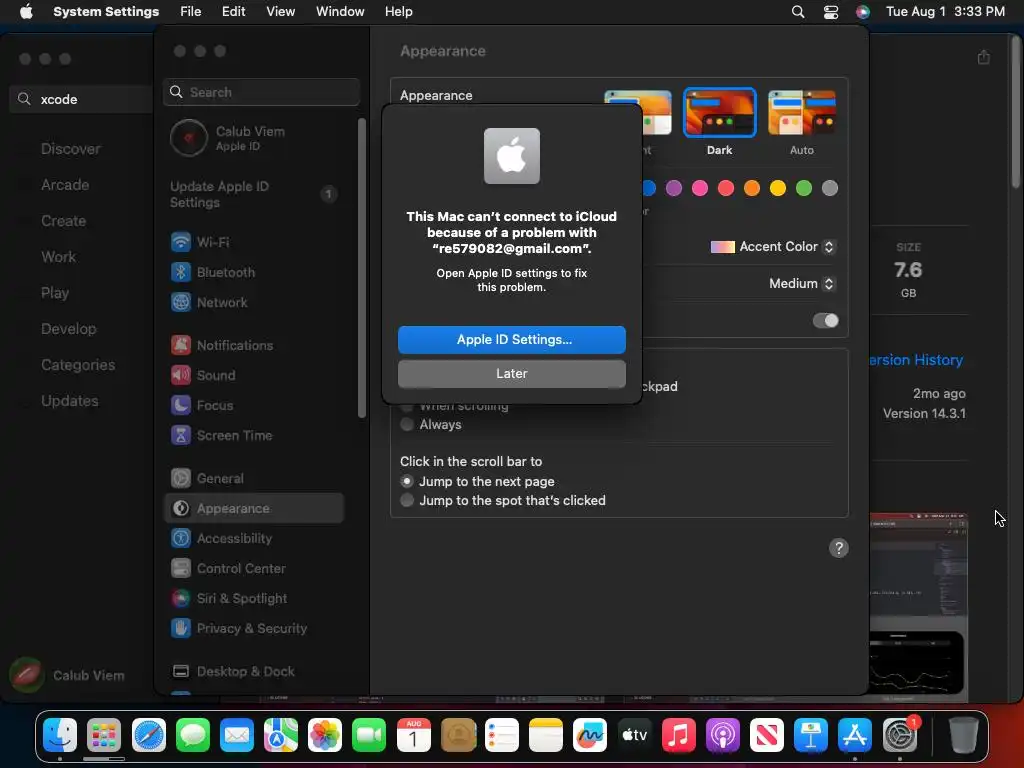Image resolution: width=1024 pixels, height=768 pixels.
Task: Dismiss the iCloud dialog with Later
Action: coord(511,374)
